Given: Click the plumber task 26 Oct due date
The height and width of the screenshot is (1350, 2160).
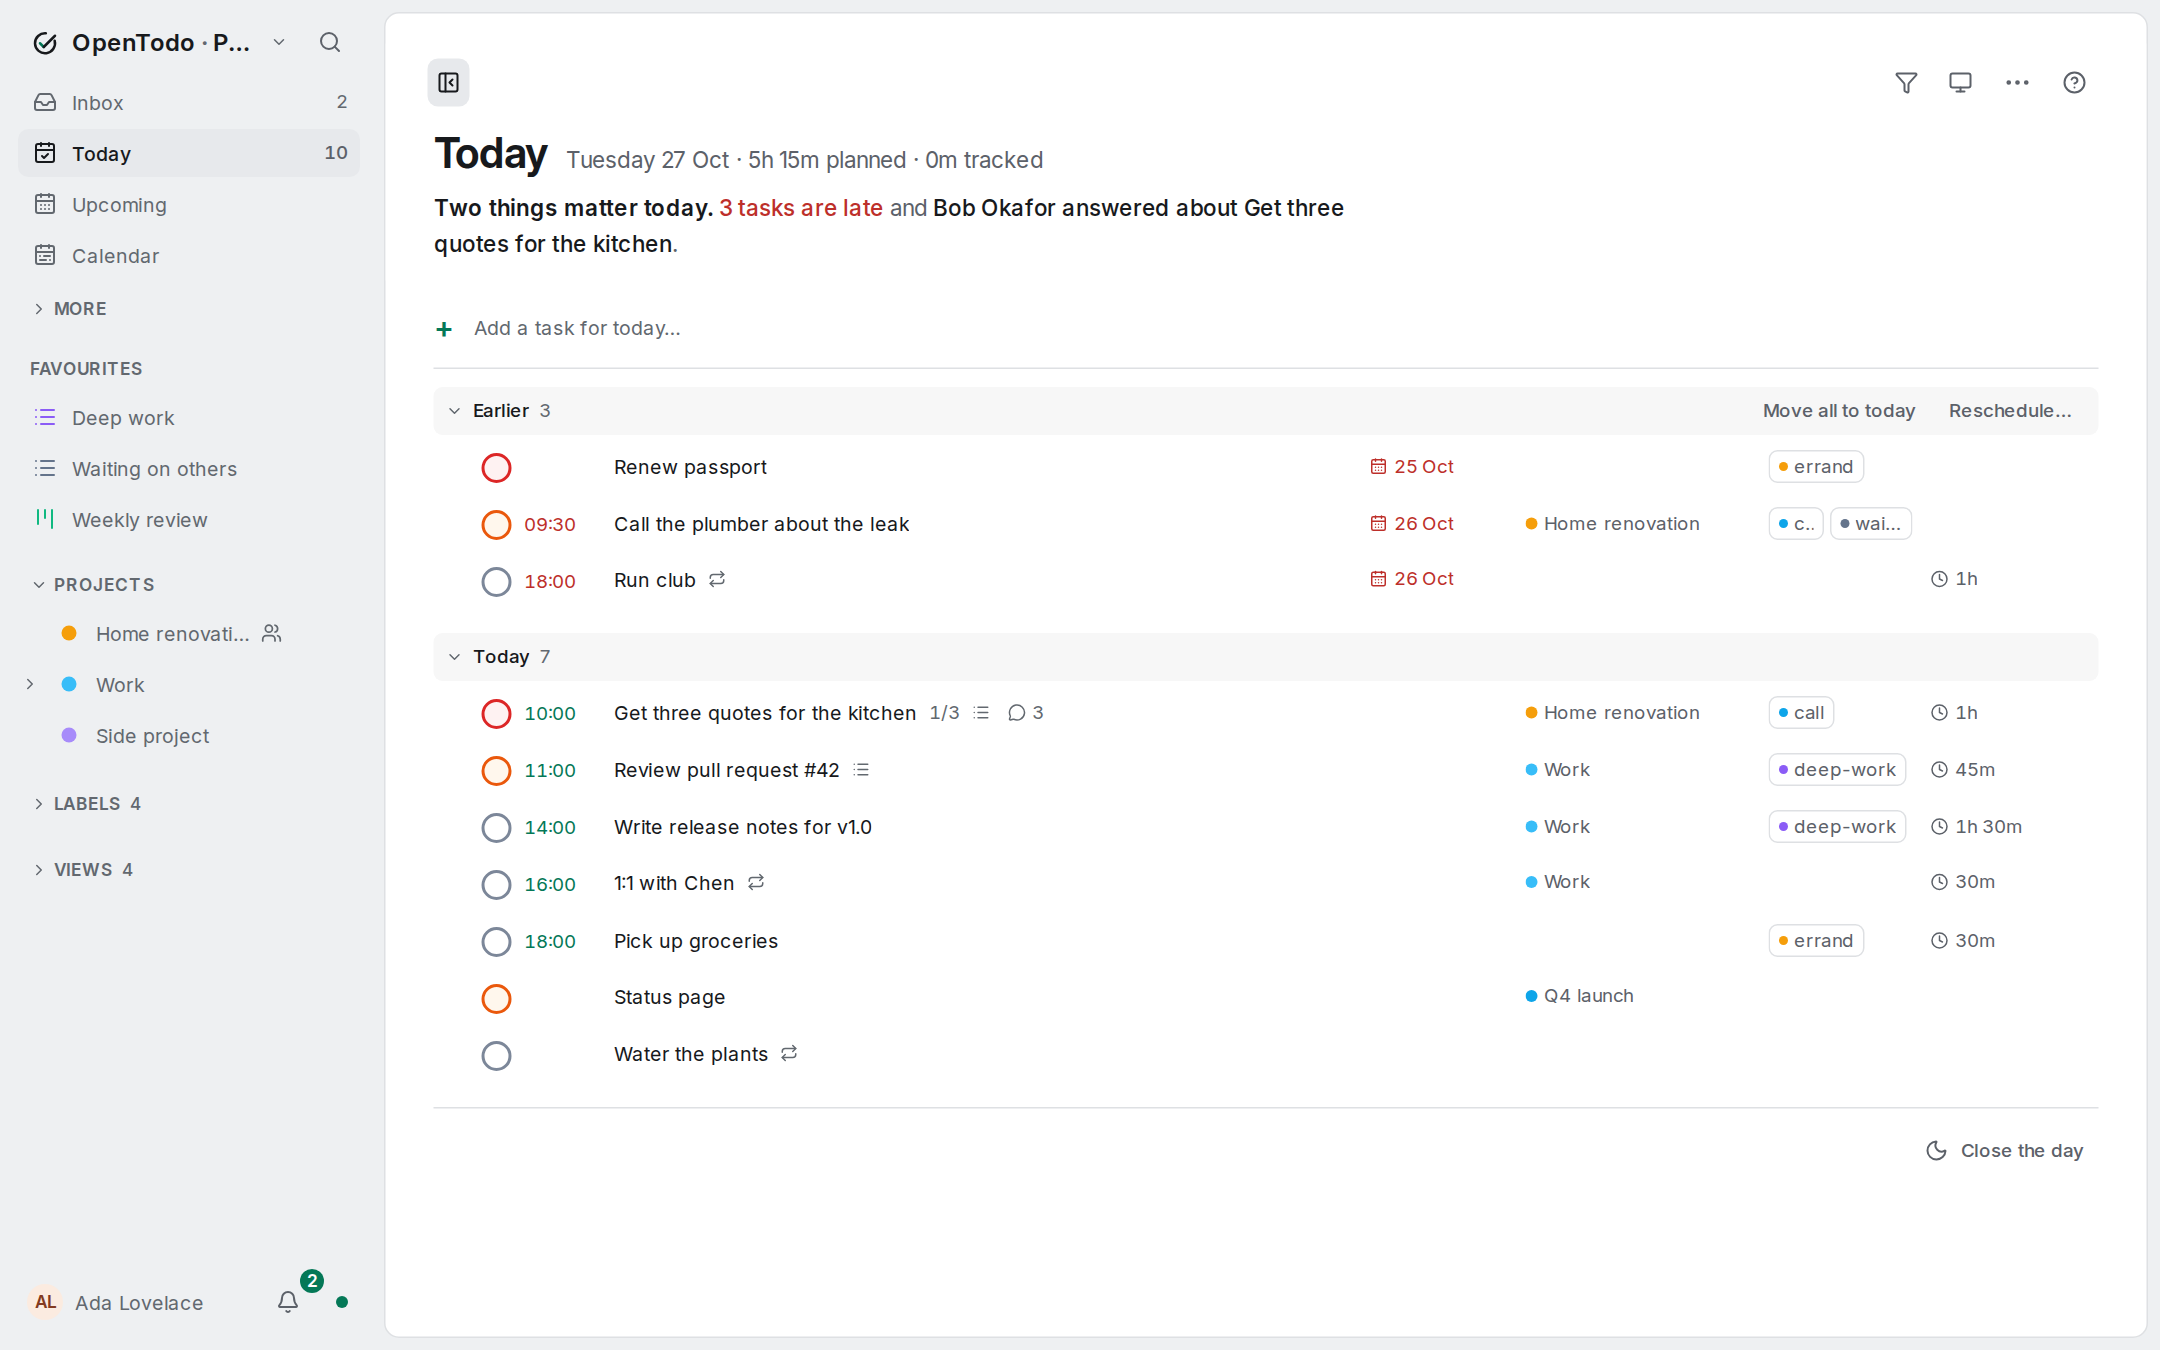Looking at the screenshot, I should click(1412, 523).
